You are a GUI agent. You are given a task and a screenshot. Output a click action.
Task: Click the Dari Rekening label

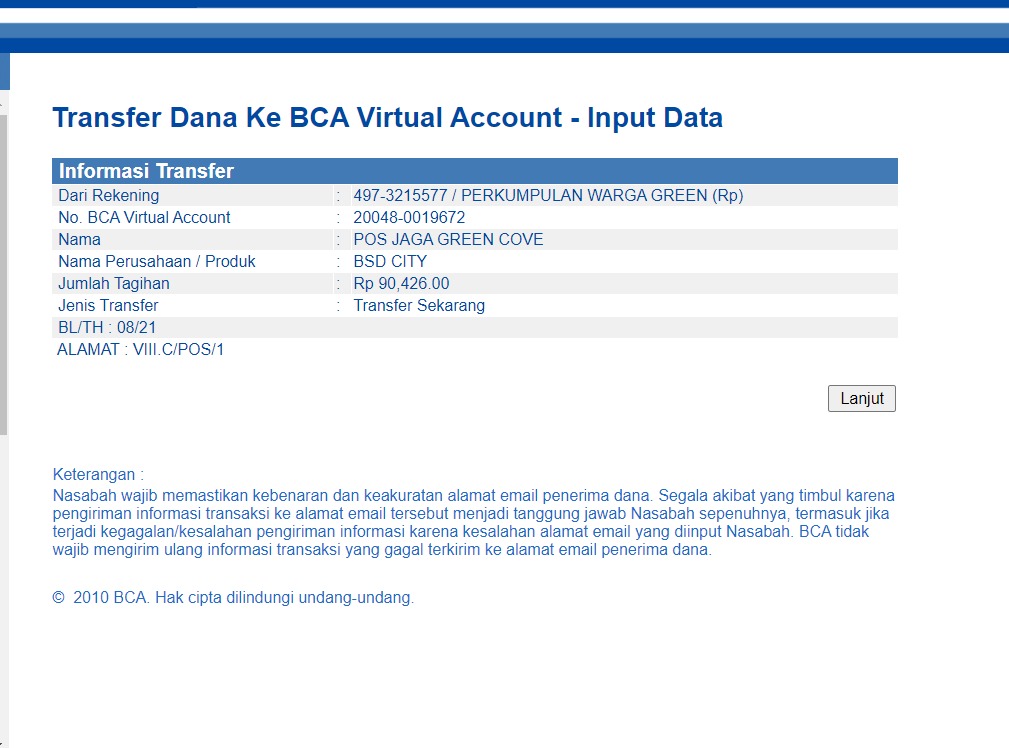pyautogui.click(x=108, y=196)
